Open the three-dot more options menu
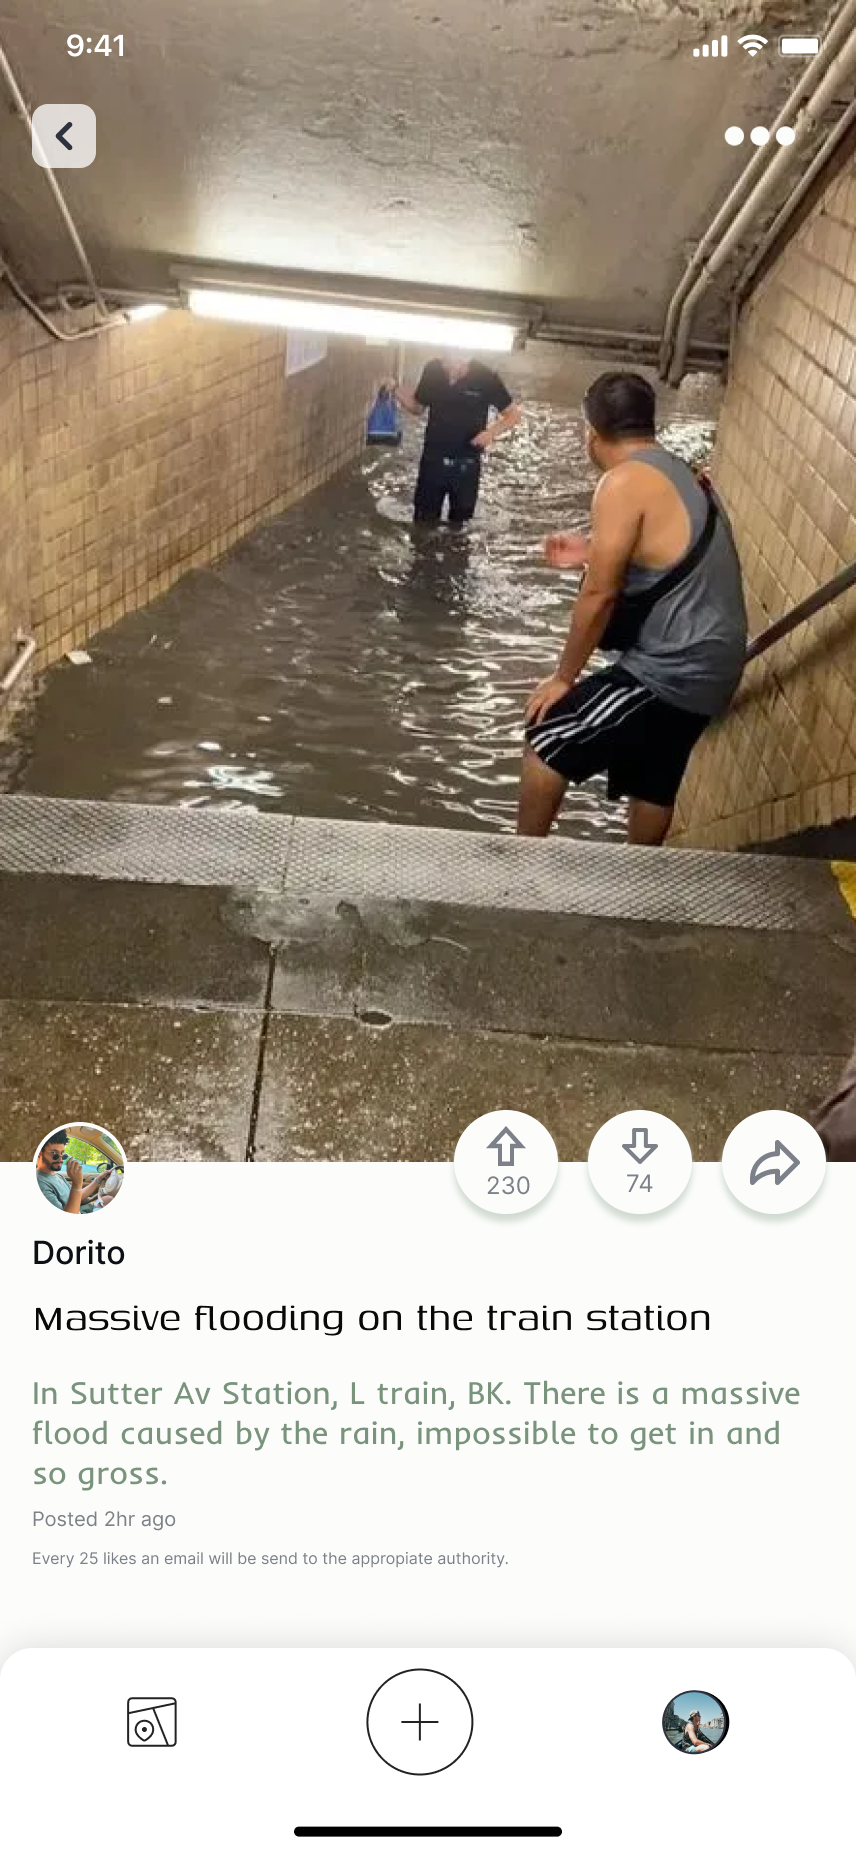 760,136
